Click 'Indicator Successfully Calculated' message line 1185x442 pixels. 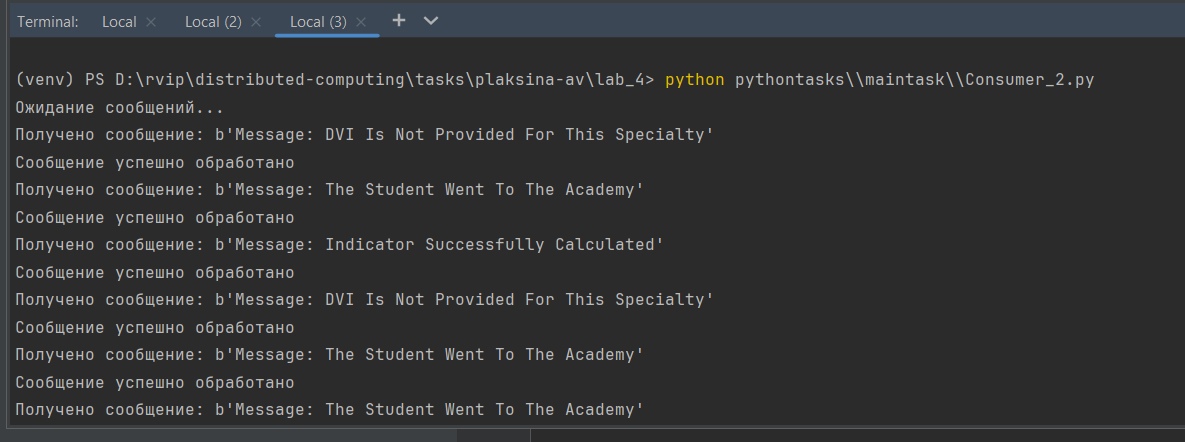click(x=340, y=244)
